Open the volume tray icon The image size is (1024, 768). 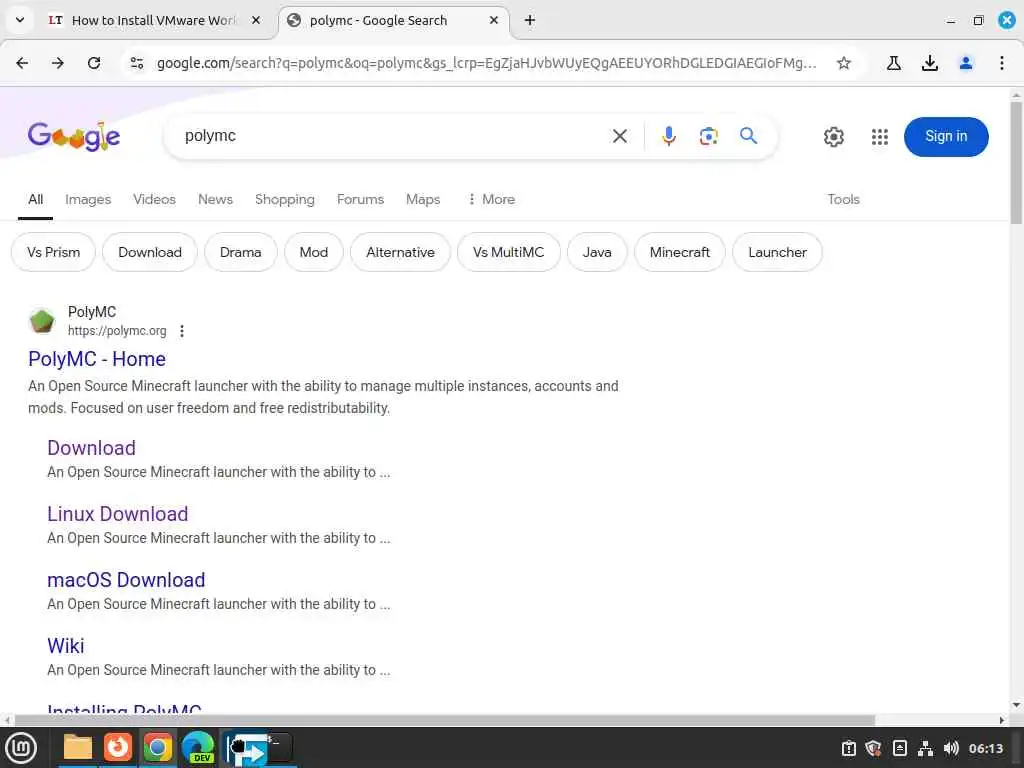click(x=951, y=748)
